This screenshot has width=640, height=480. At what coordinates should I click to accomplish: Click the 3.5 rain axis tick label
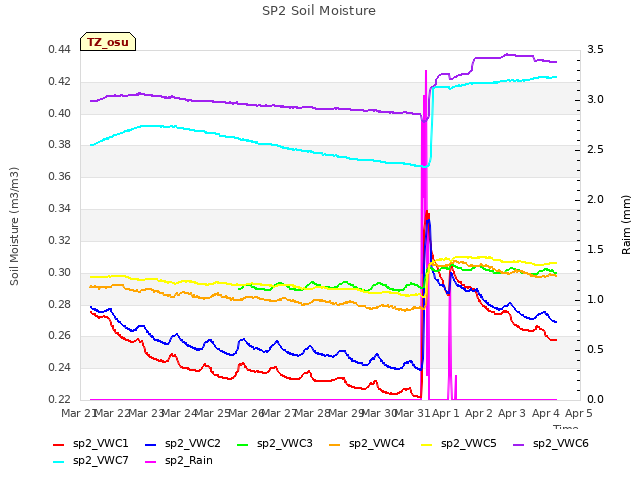coord(595,50)
